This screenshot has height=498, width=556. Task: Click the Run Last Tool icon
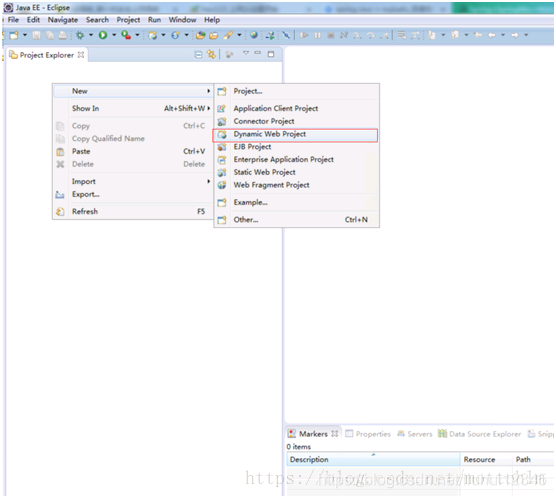click(x=126, y=35)
